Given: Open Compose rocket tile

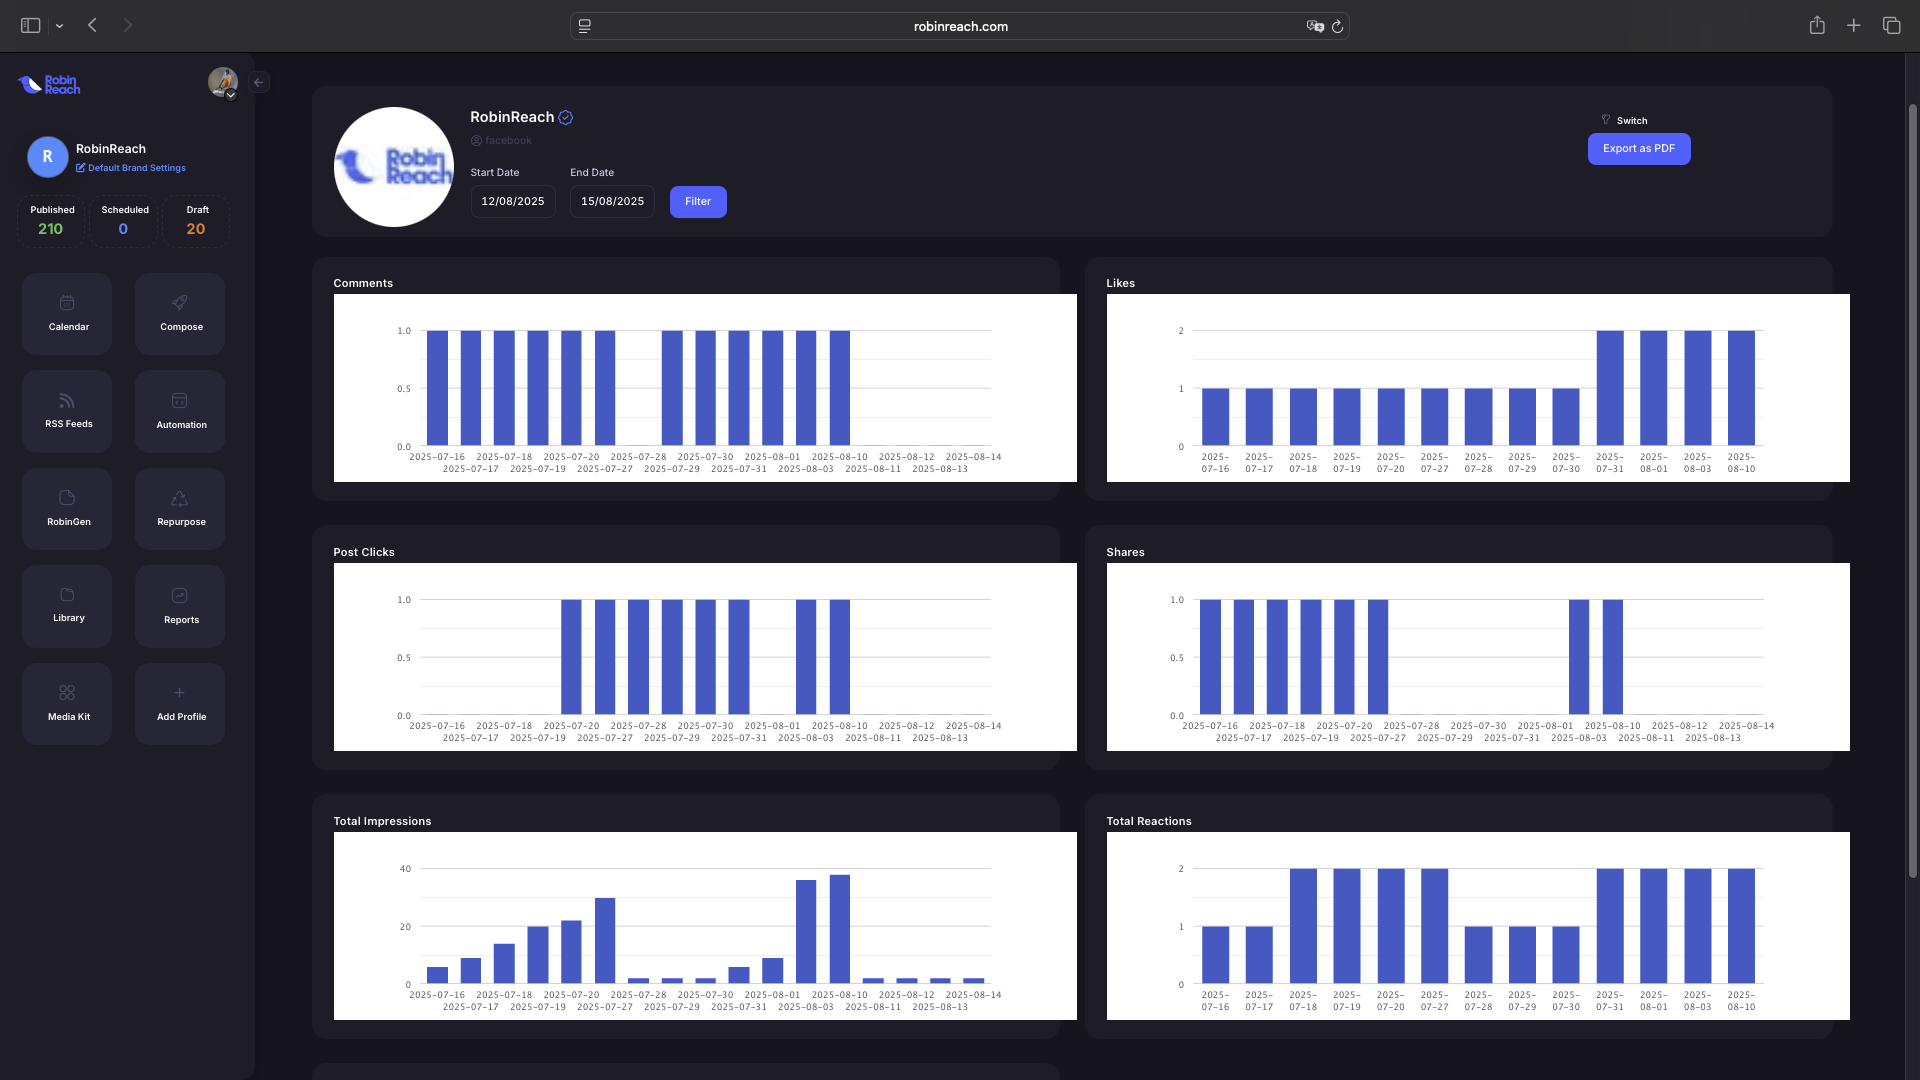Looking at the screenshot, I should coord(180,313).
